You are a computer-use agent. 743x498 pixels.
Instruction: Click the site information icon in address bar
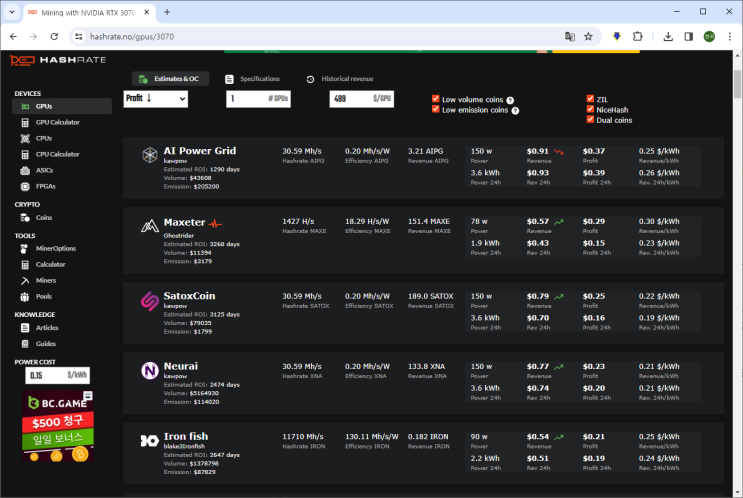coord(79,36)
